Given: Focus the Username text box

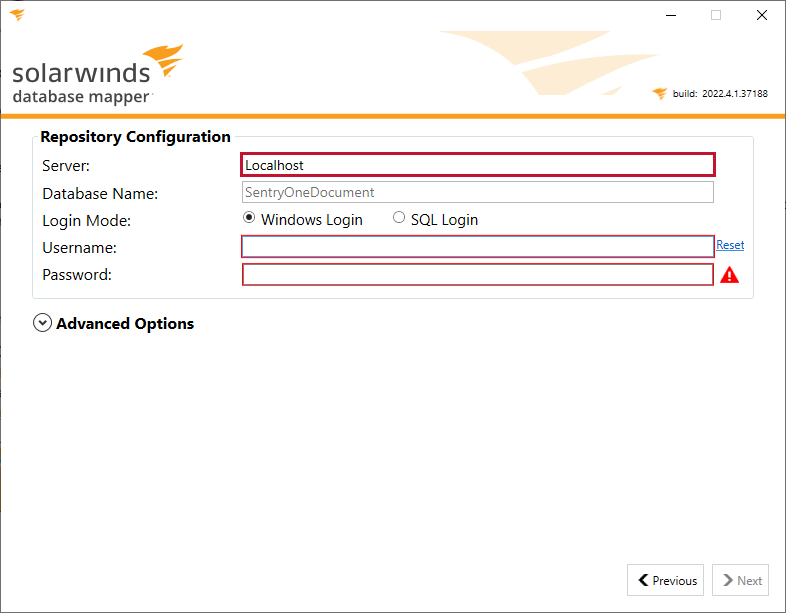Looking at the screenshot, I should 478,247.
